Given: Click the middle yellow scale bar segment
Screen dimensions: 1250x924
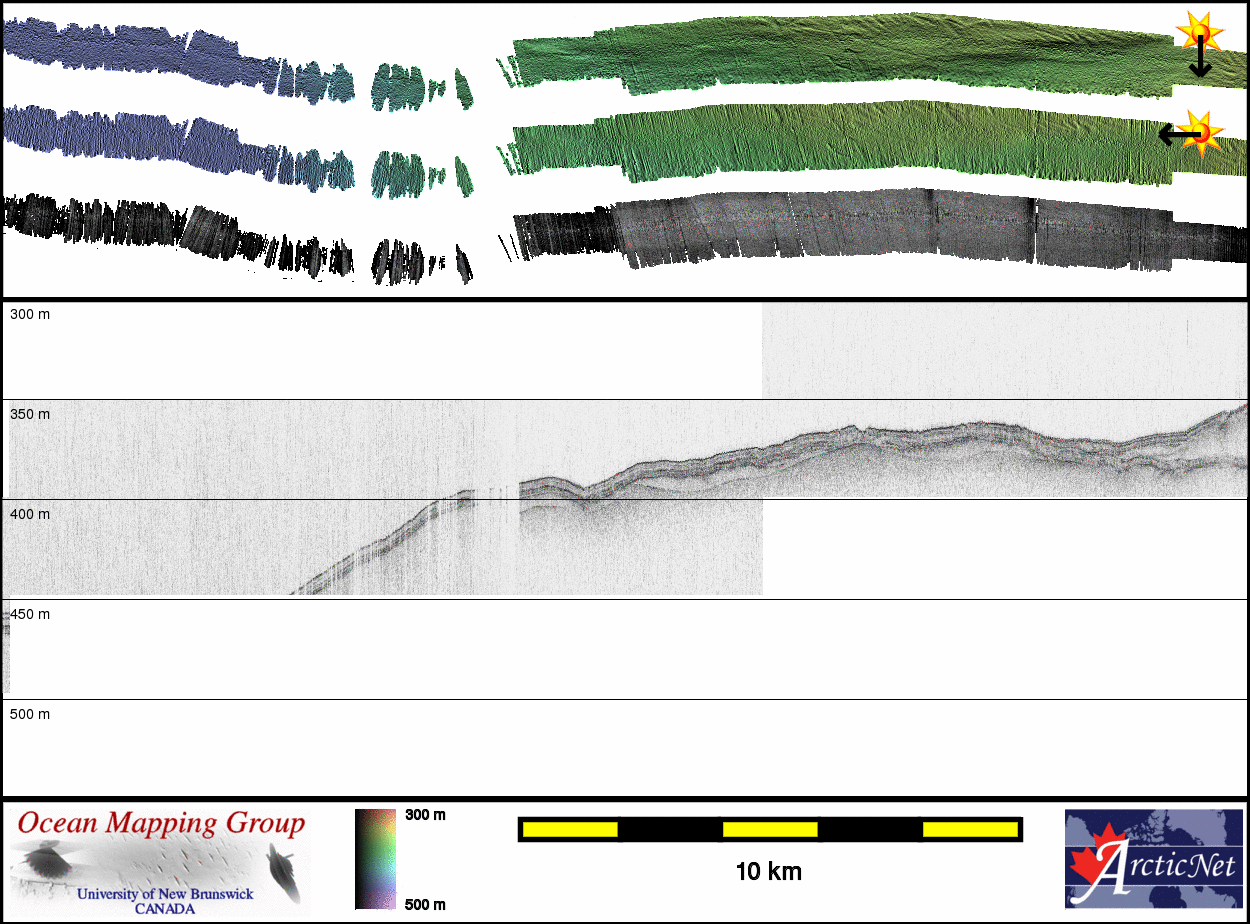Looking at the screenshot, I should [x=769, y=829].
